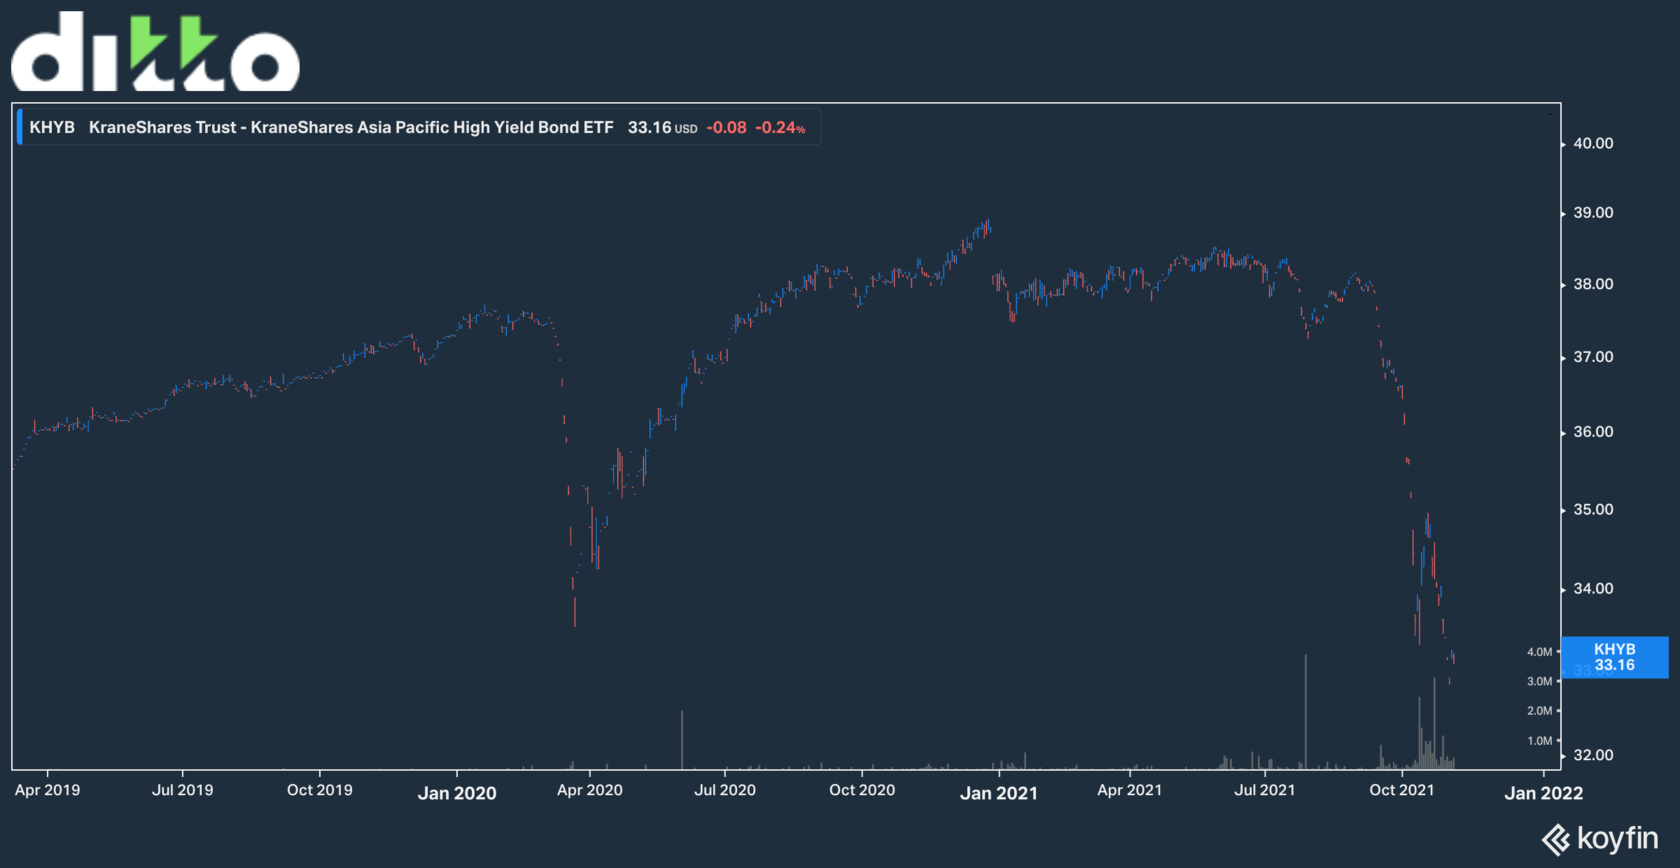Click the 38.00 price axis label
The height and width of the screenshot is (868, 1680).
click(x=1593, y=284)
